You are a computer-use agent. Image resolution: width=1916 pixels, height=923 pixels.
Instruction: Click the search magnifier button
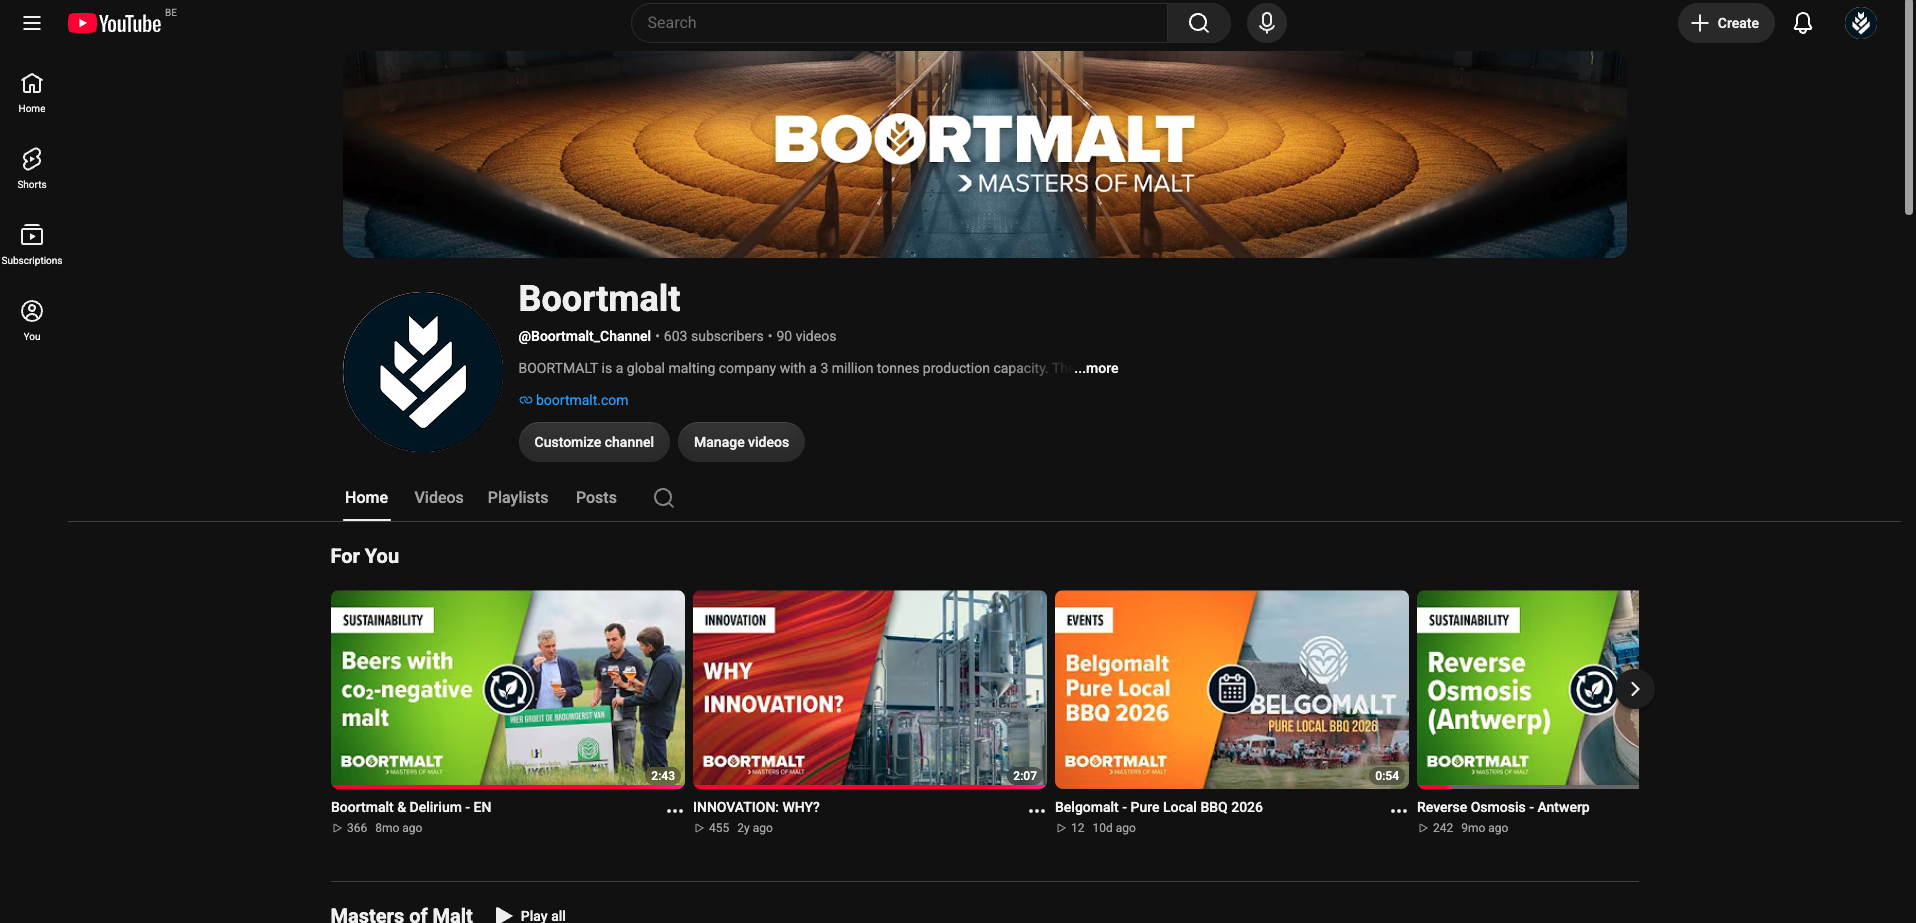coord(1198,23)
